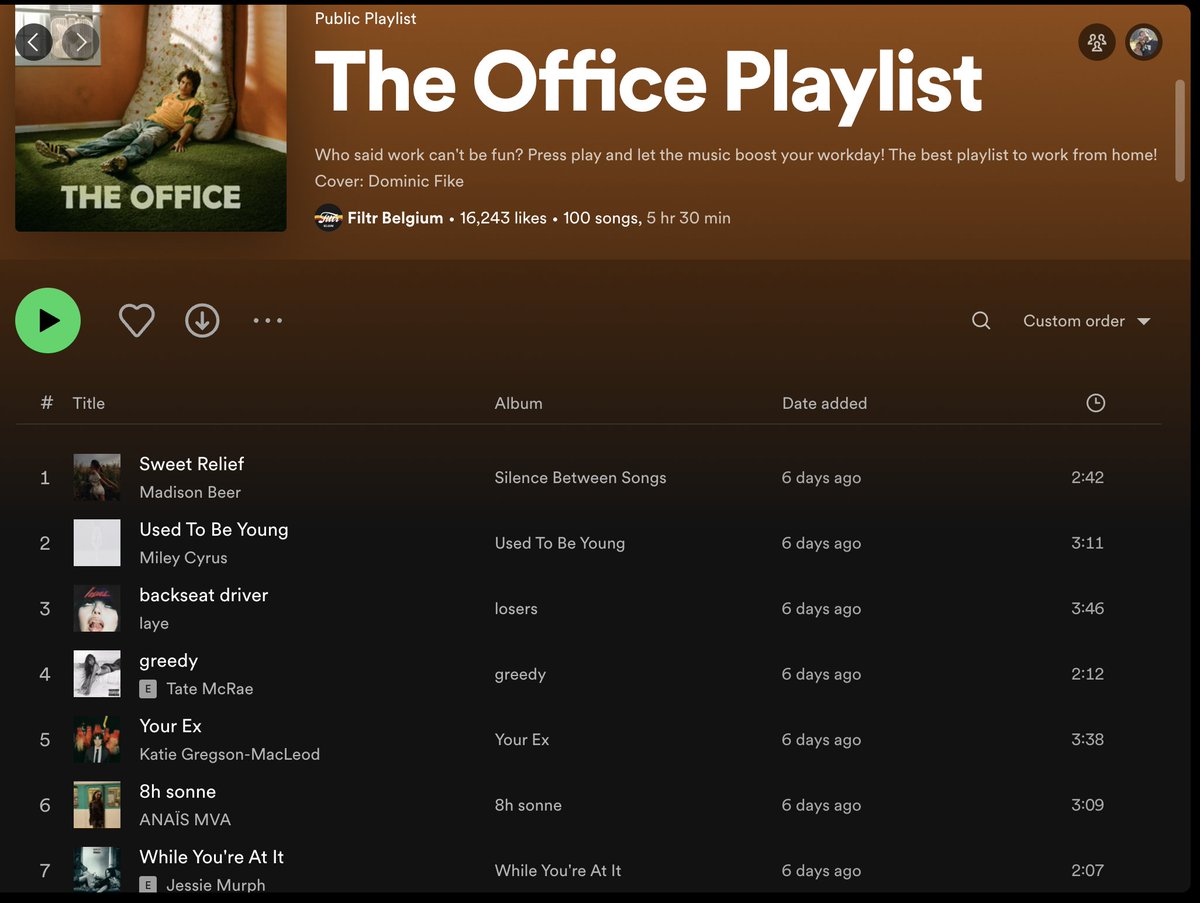The image size is (1200, 903).
Task: Click the Your Ex album thumbnail
Action: pos(97,739)
